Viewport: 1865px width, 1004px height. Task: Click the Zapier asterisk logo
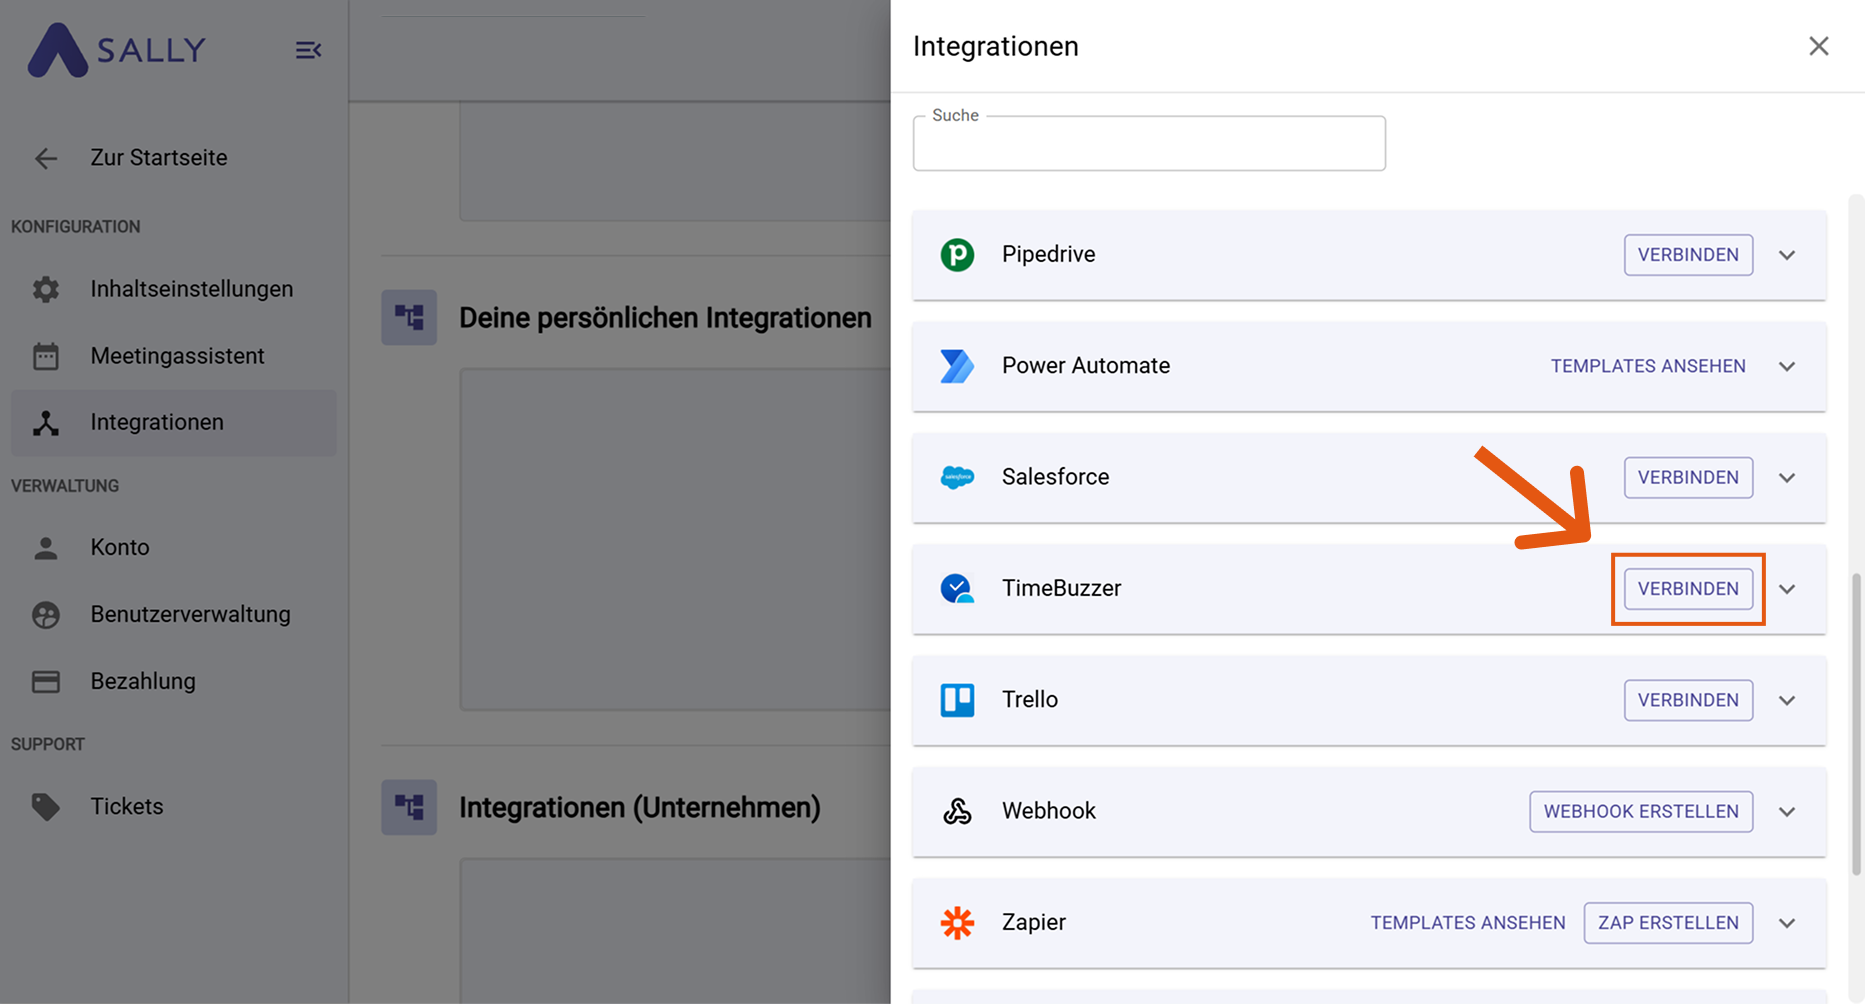pyautogui.click(x=957, y=922)
